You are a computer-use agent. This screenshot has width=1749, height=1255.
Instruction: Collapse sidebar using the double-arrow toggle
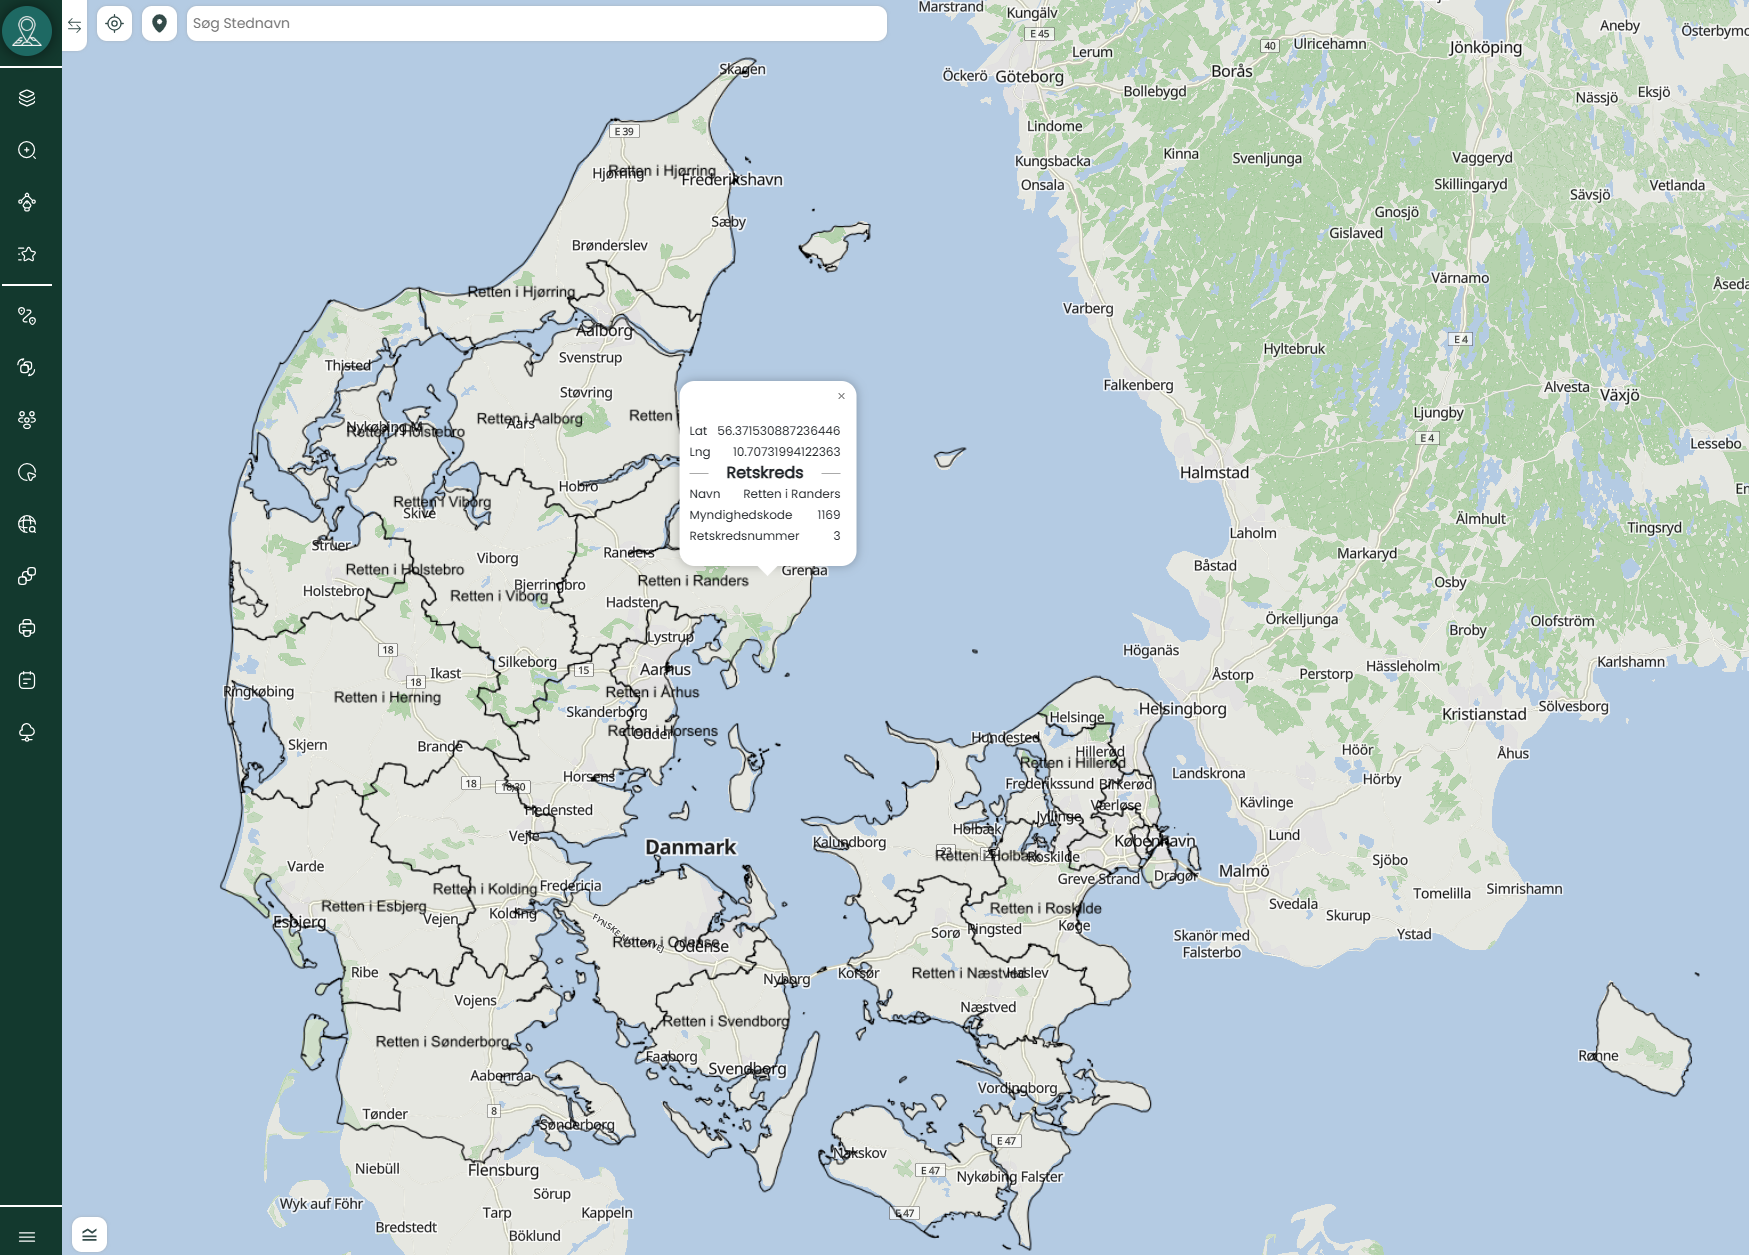75,25
